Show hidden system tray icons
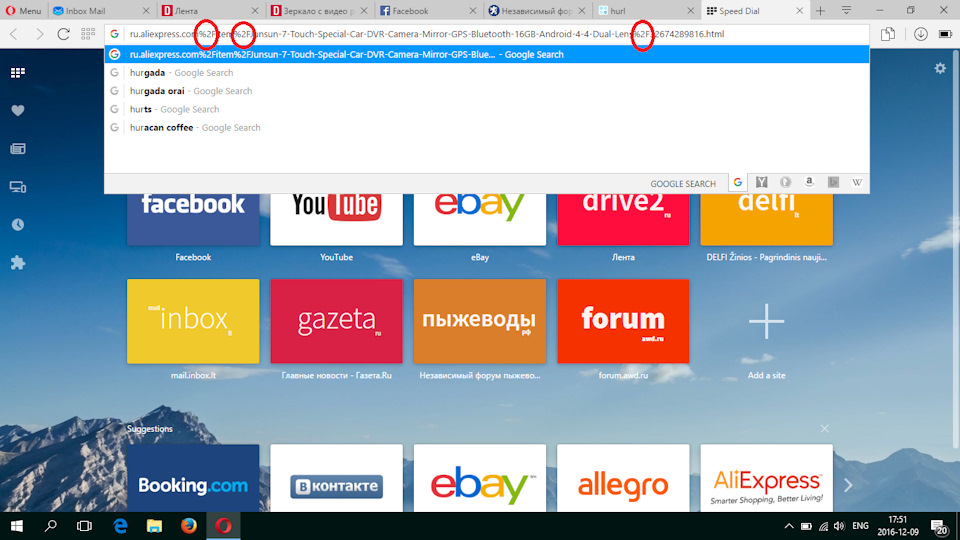Viewport: 960px width, 540px height. [x=789, y=526]
